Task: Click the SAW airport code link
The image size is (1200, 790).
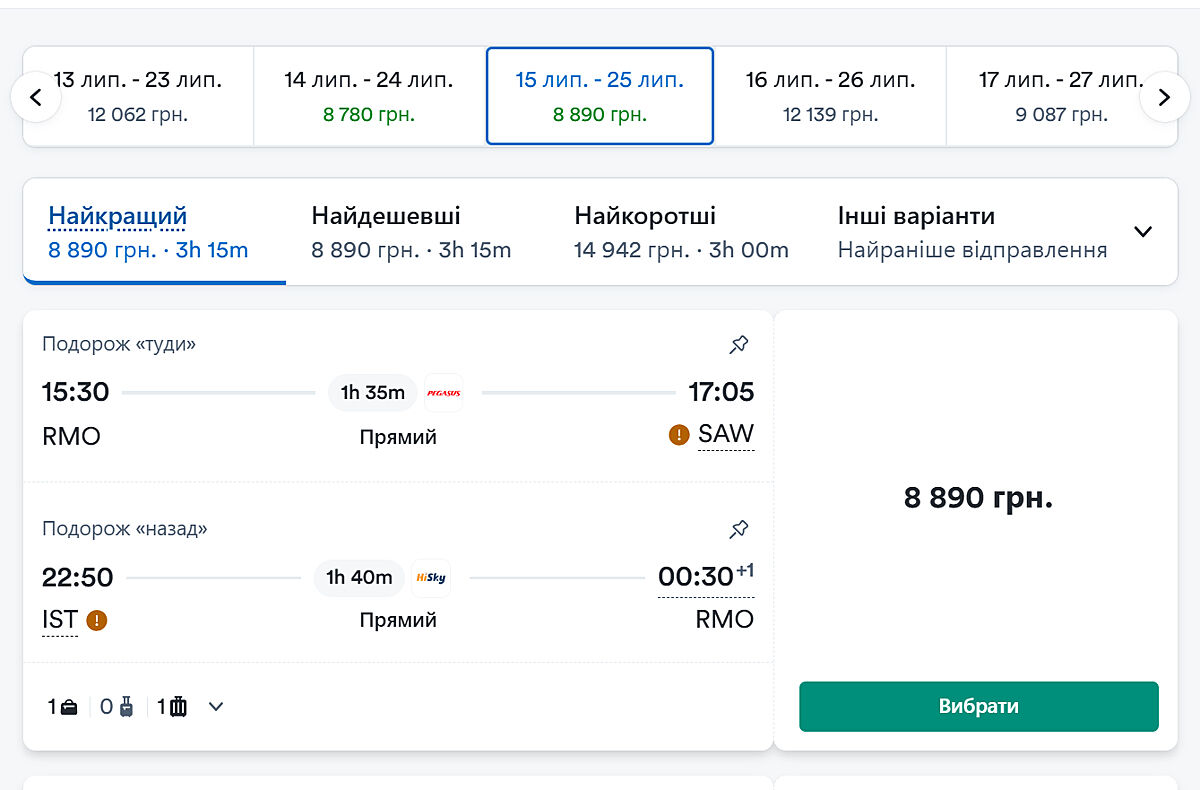Action: tap(726, 434)
